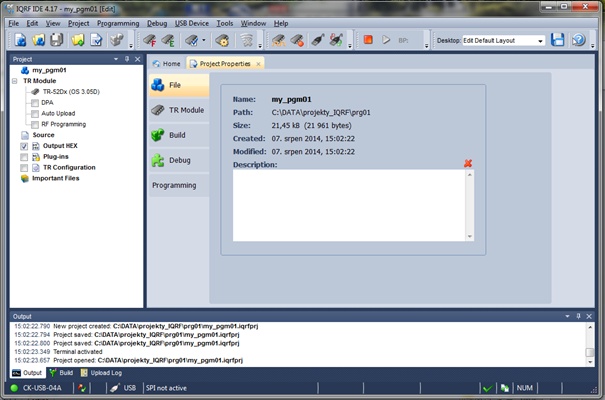Switch to the Build output tab
Viewport: 605px width, 400px height.
pyautogui.click(x=61, y=373)
